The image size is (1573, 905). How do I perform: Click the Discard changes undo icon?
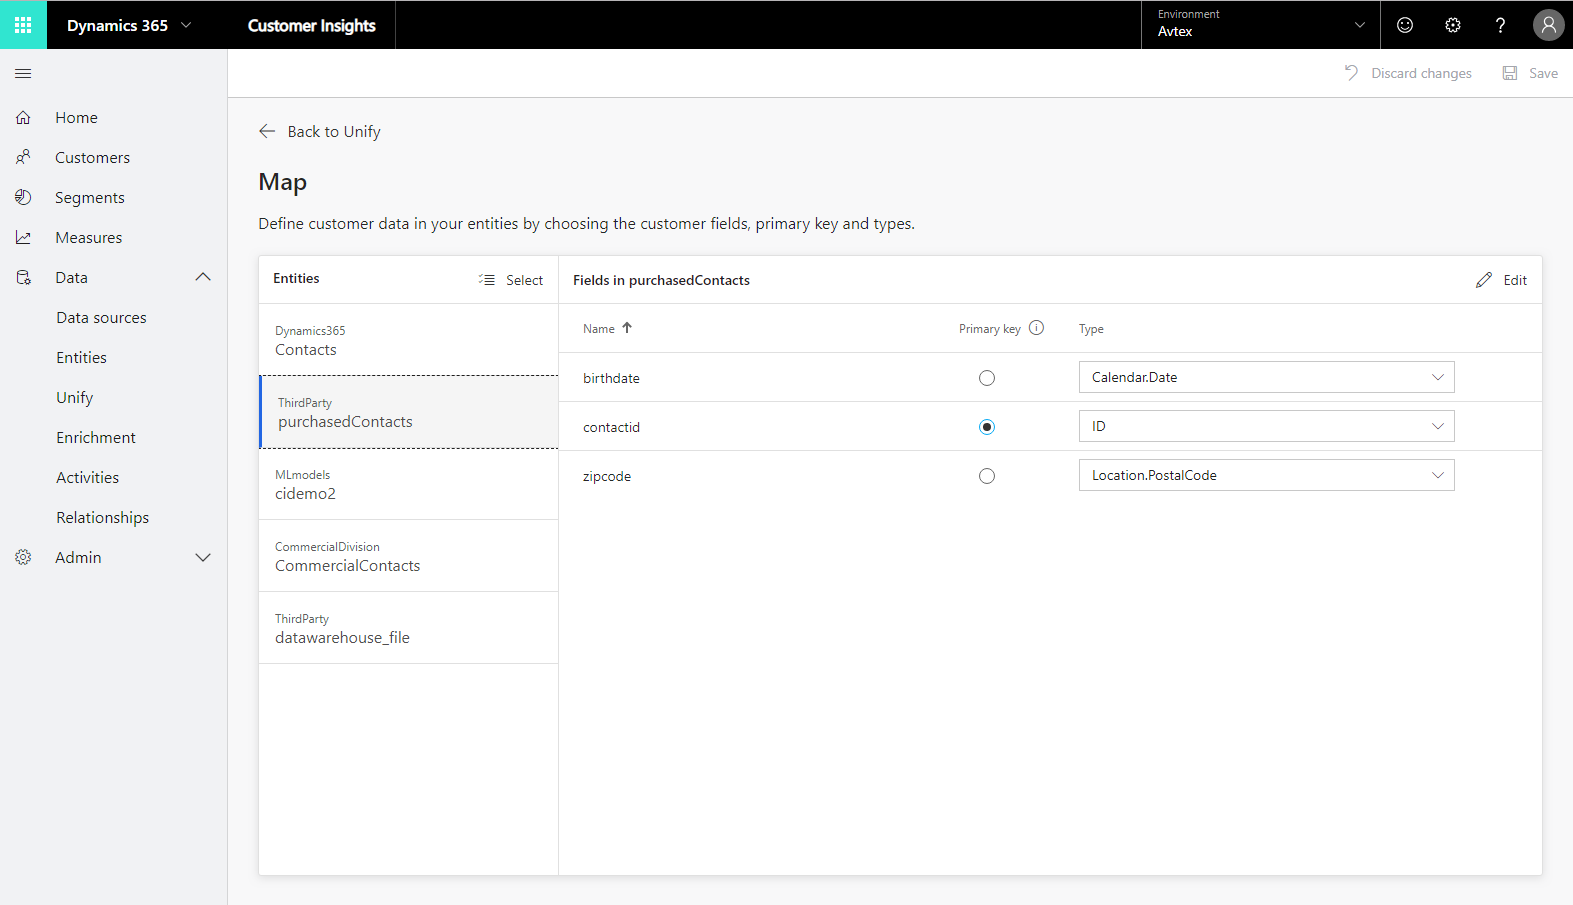point(1351,73)
